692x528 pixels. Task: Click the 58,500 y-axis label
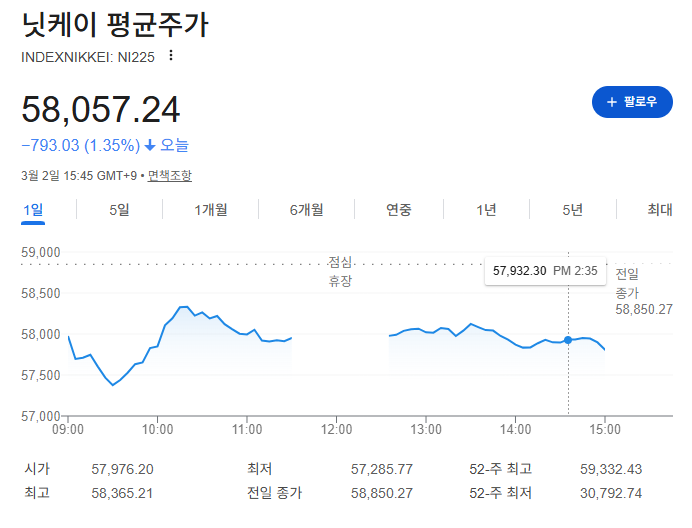[x=41, y=293]
